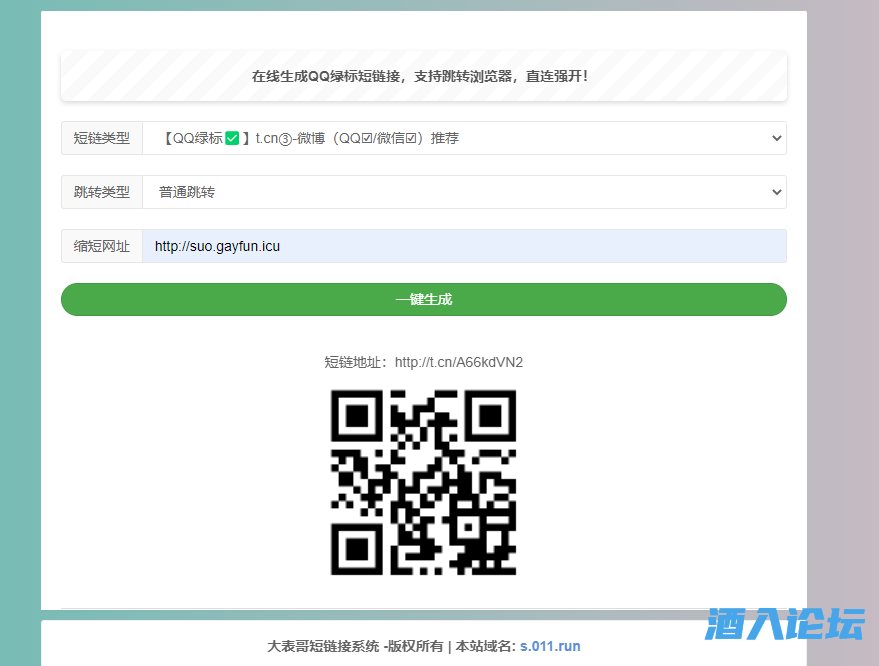Click the 缩短网址 field label
This screenshot has height=666, width=879.
click(x=102, y=246)
